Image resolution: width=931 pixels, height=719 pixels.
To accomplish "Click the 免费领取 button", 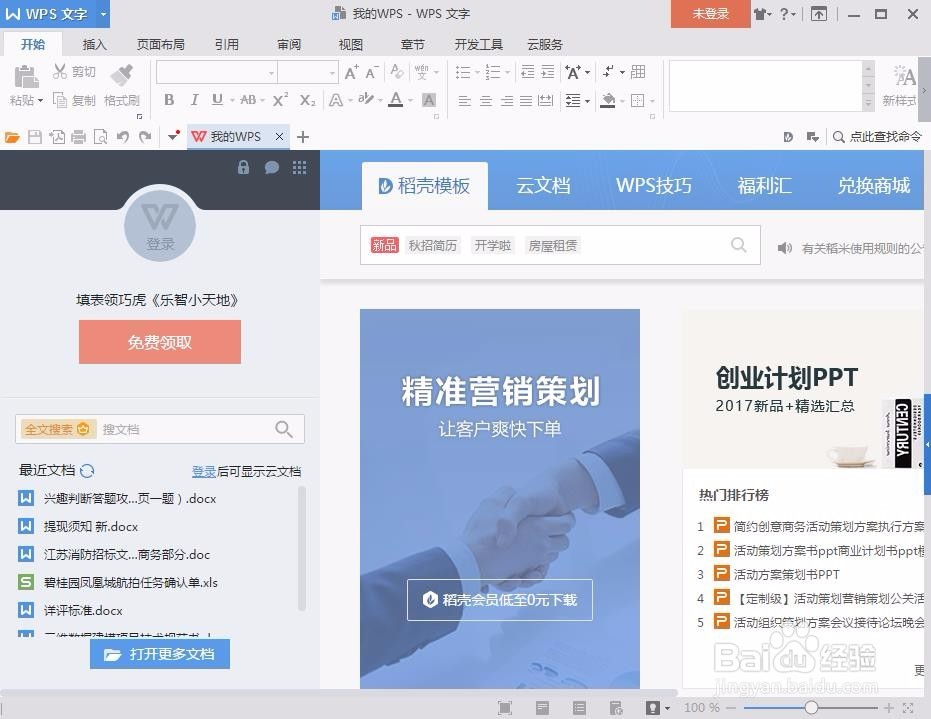I will coord(160,342).
